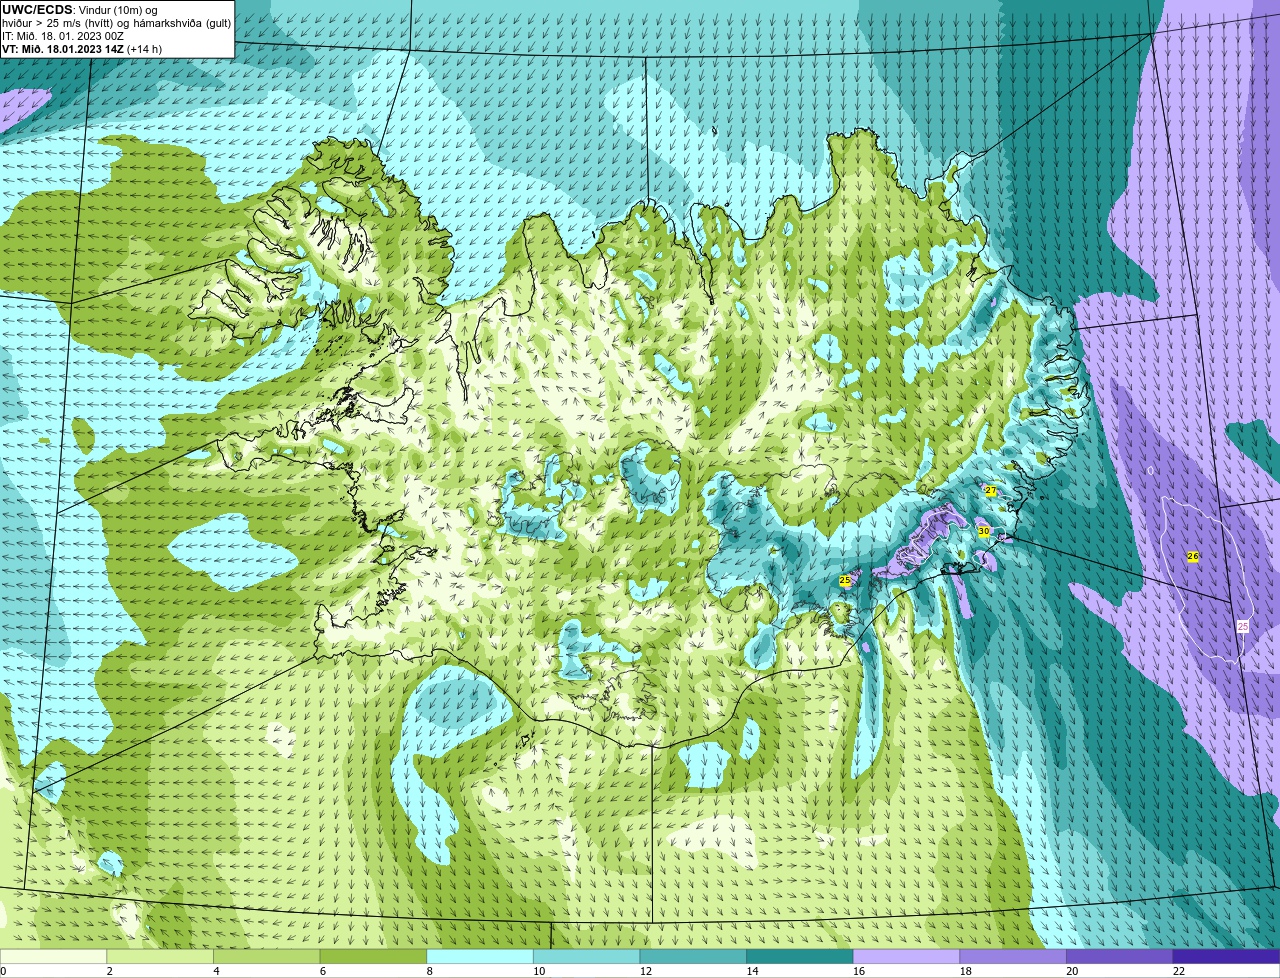The height and width of the screenshot is (978, 1280).
Task: Click scale value 22 on the color bar
Action: (1179, 971)
